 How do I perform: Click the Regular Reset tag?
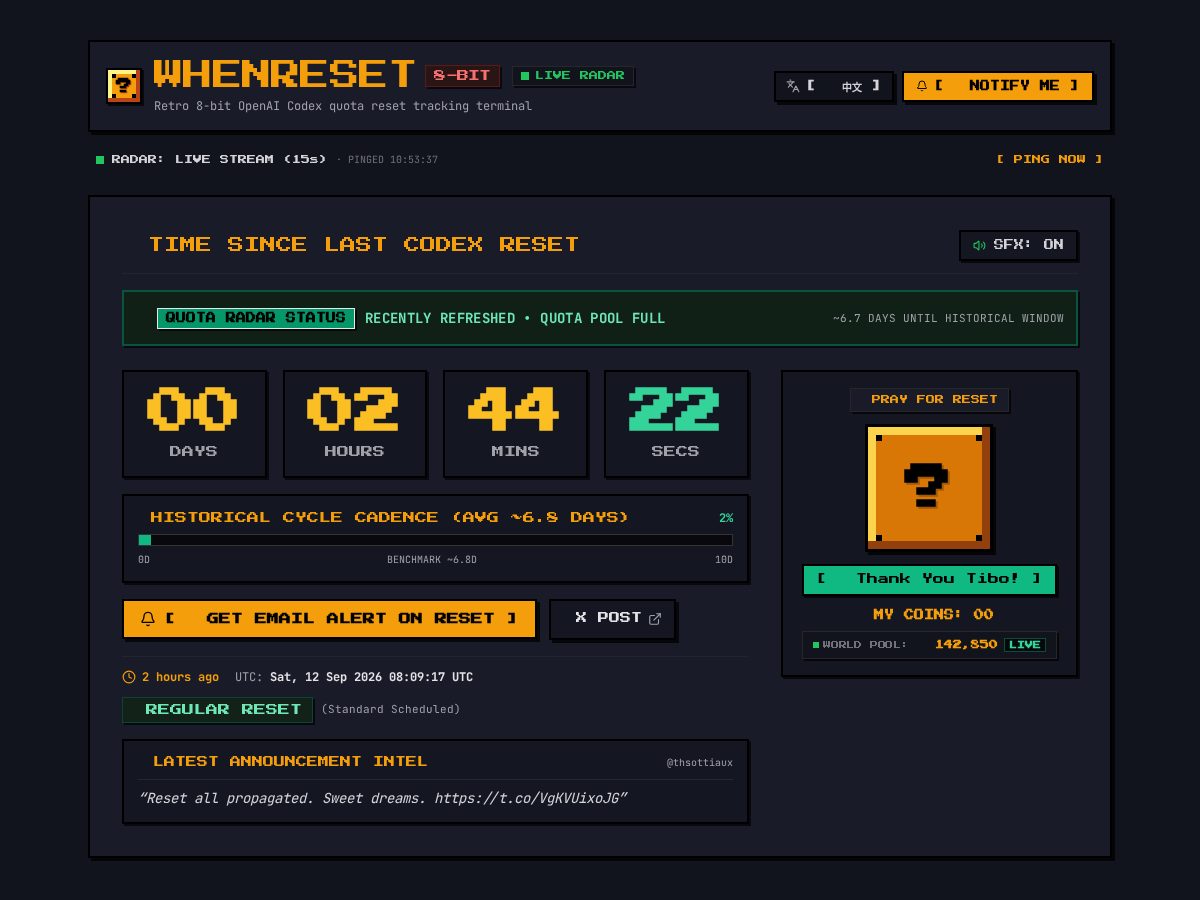pos(218,710)
